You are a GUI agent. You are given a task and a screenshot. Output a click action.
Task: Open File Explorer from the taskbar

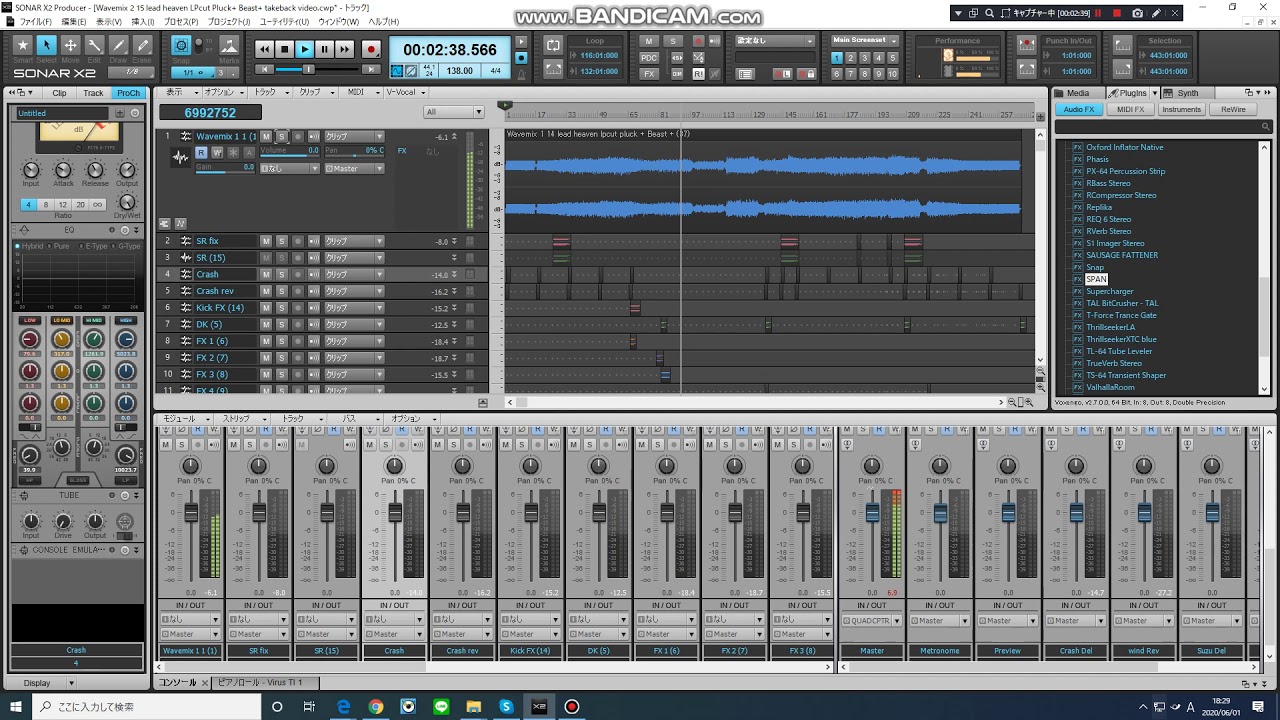(x=473, y=706)
